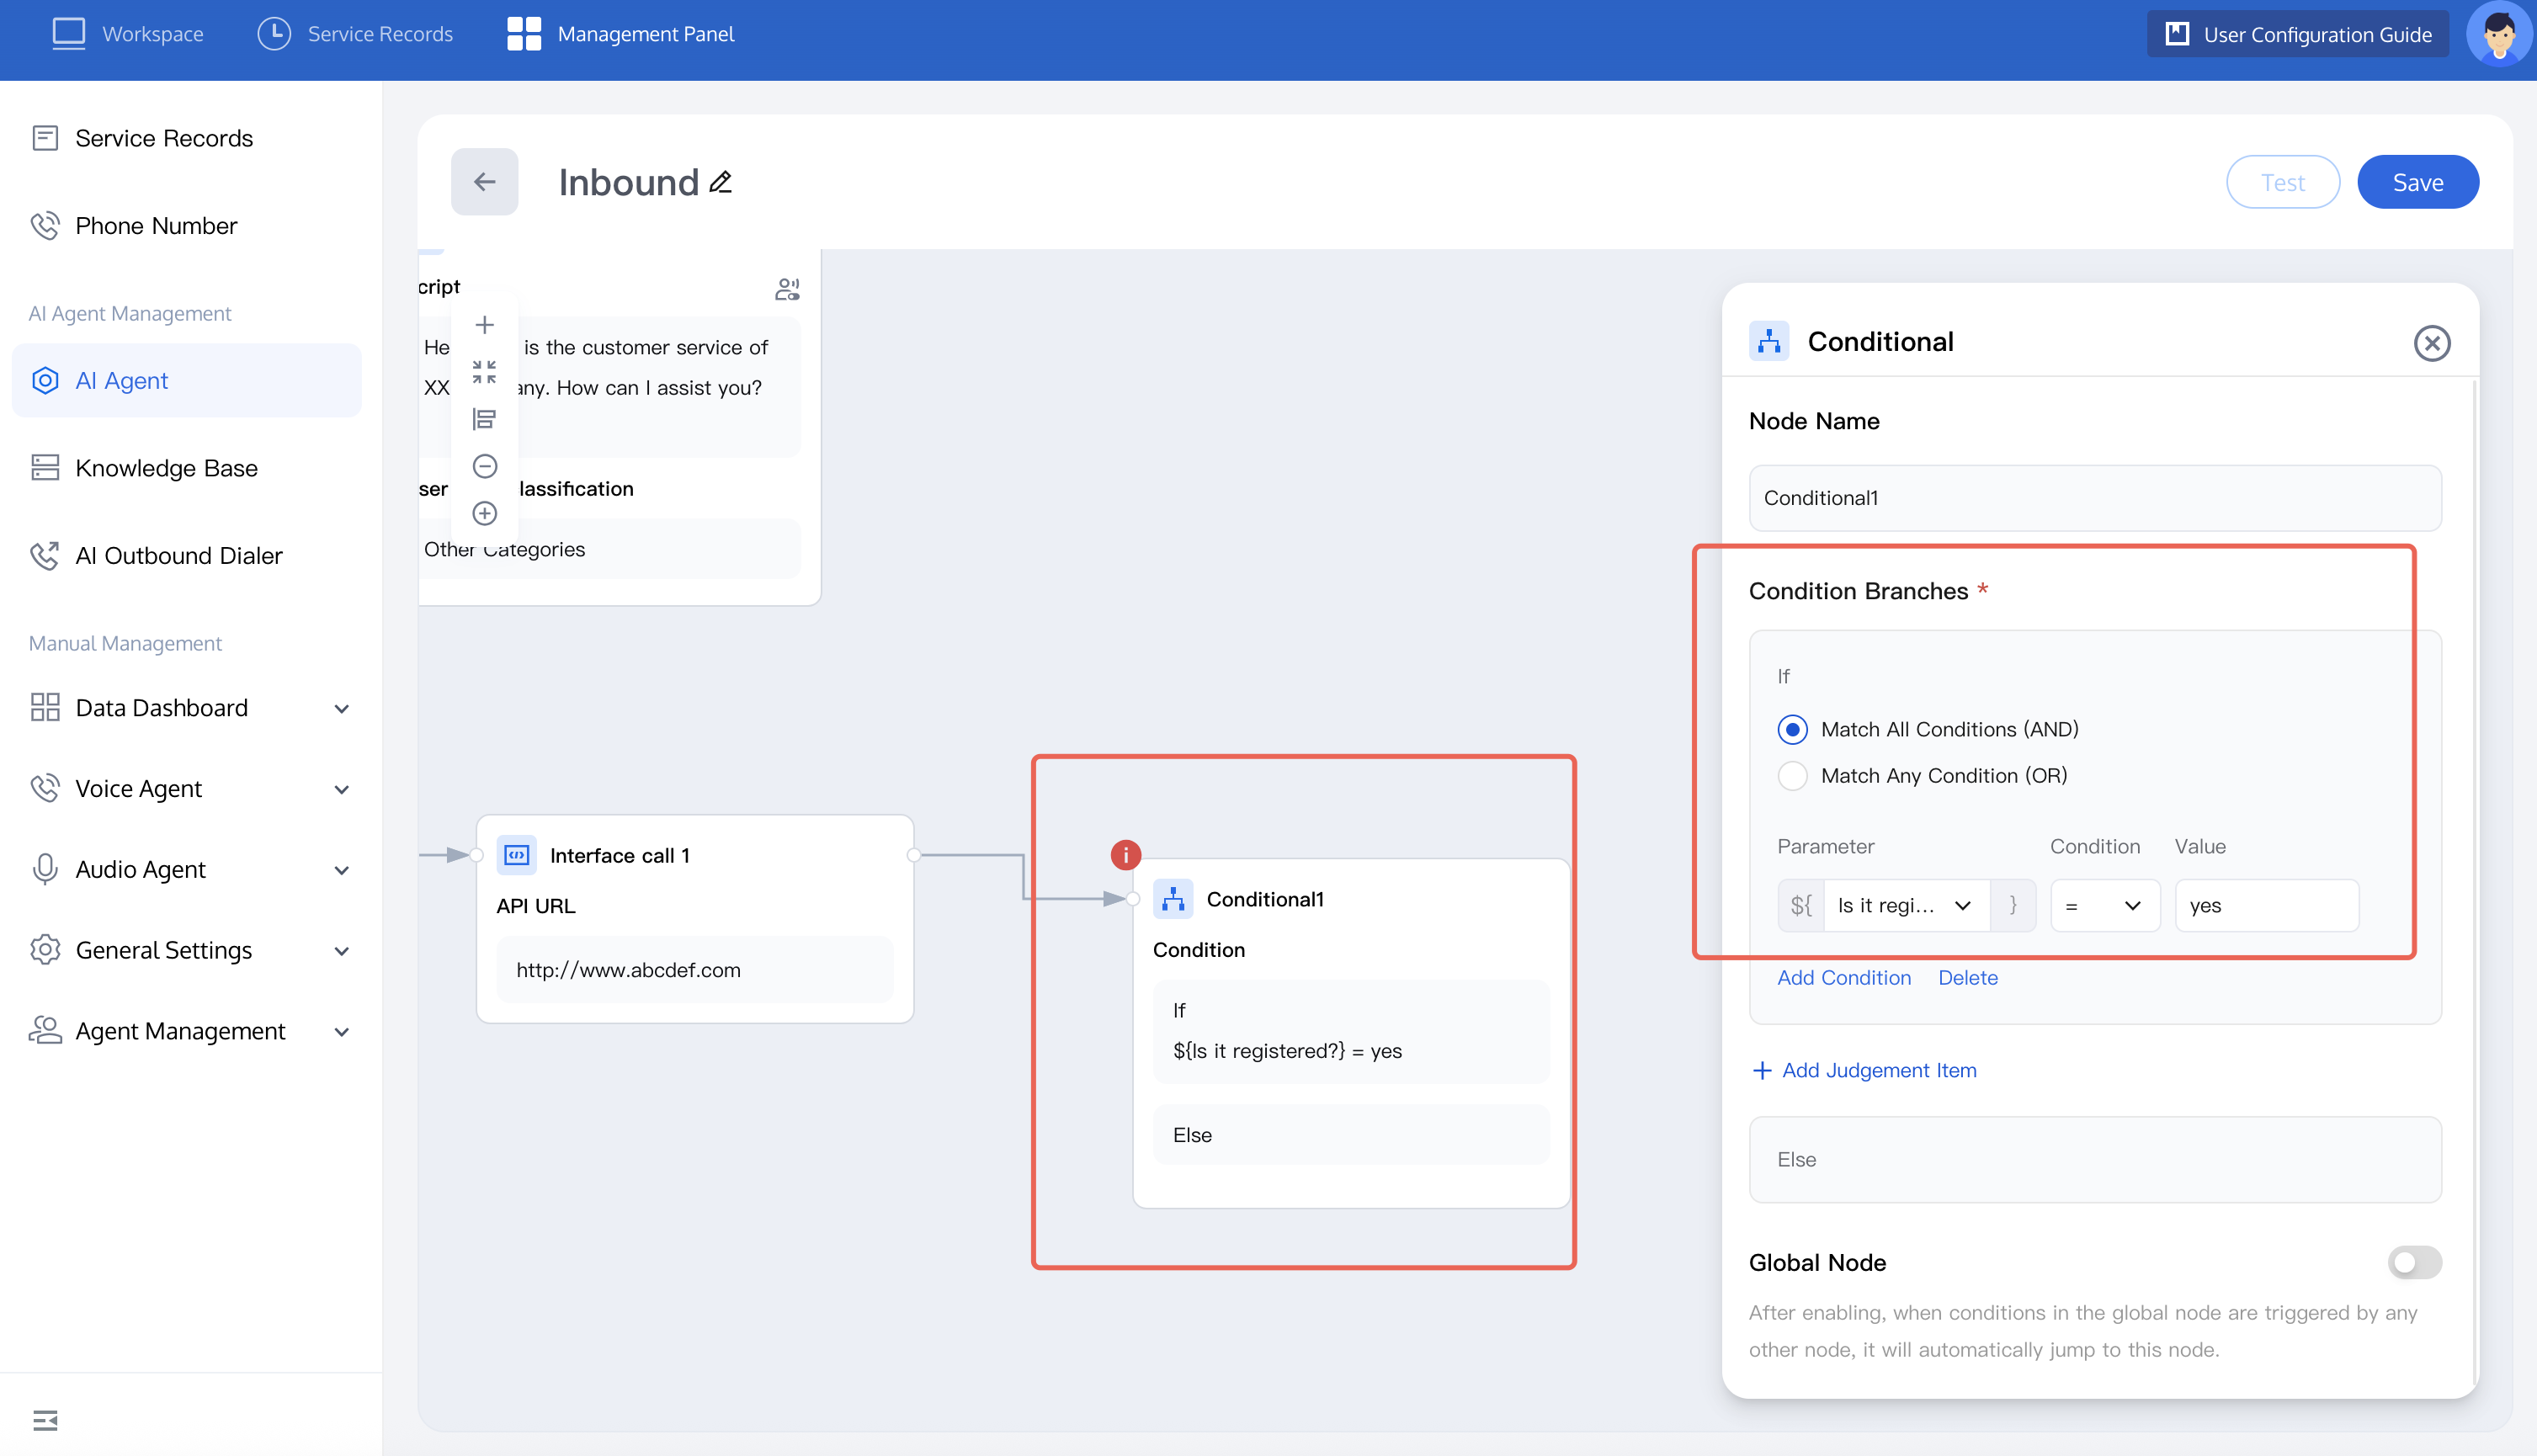Click the Save button
Screen dimensions: 2537x1456
2417,182
